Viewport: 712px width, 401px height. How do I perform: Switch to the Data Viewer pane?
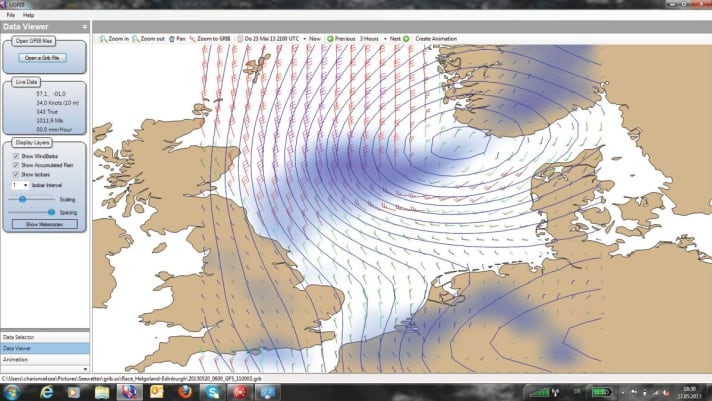click(45, 348)
